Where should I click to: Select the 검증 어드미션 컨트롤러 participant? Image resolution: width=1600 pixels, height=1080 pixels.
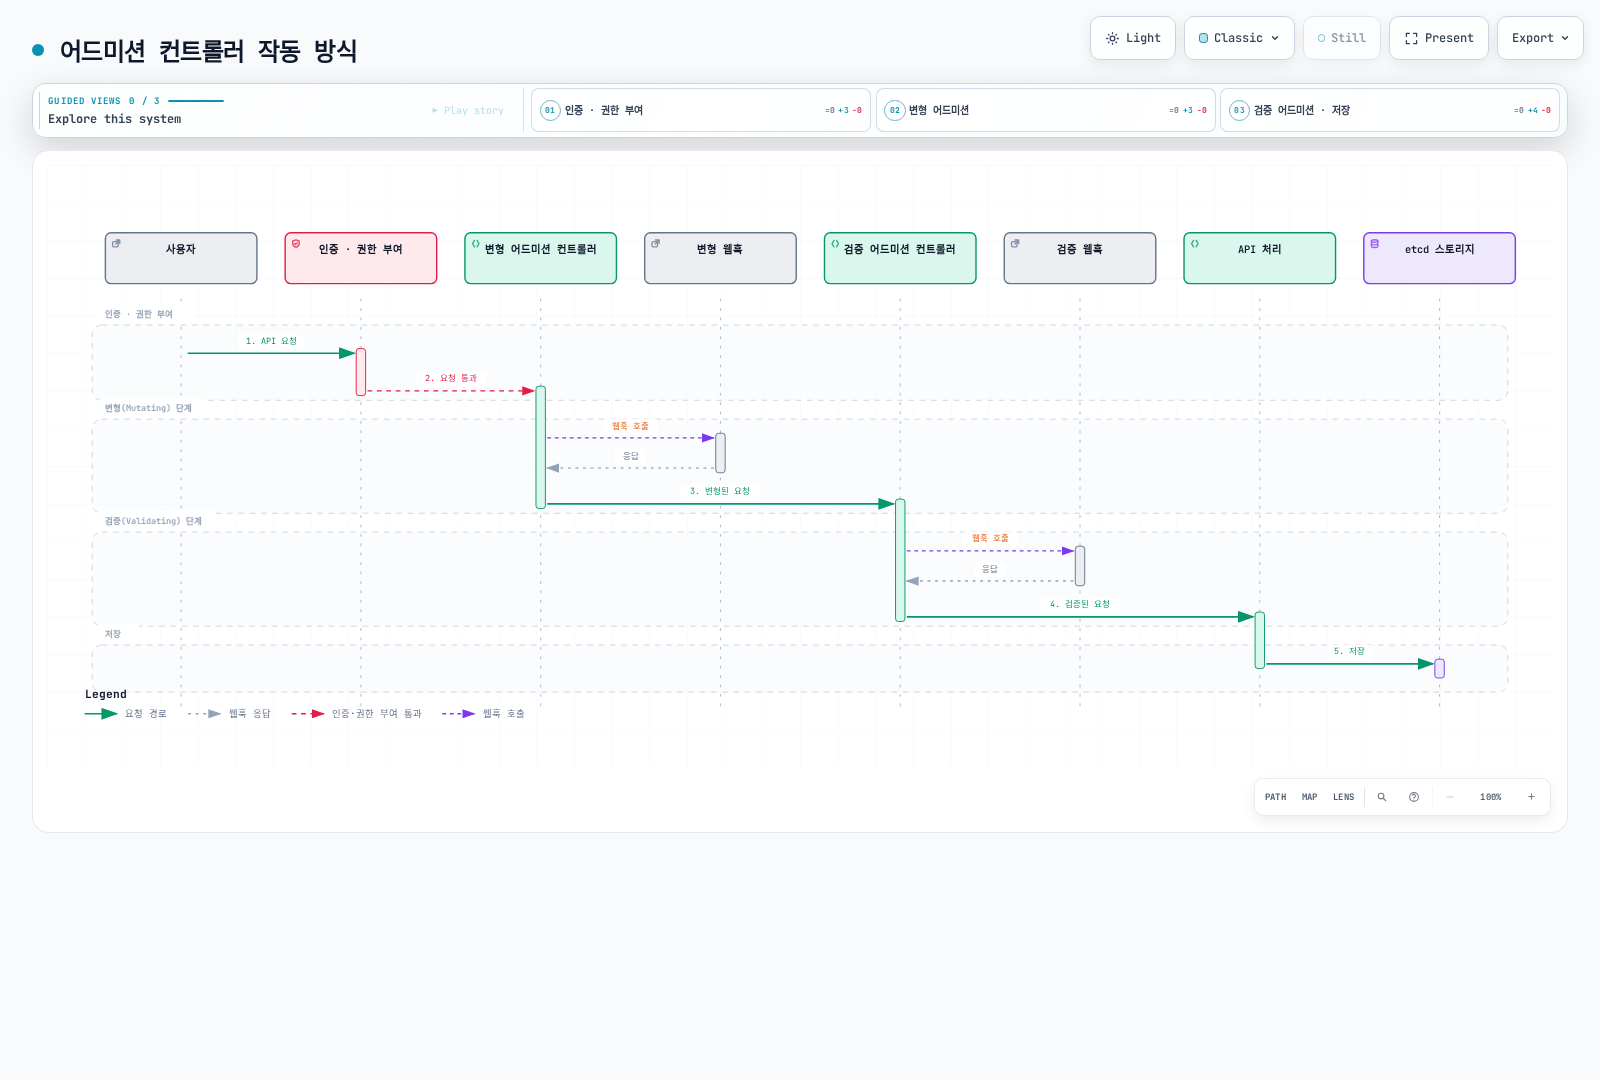900,258
